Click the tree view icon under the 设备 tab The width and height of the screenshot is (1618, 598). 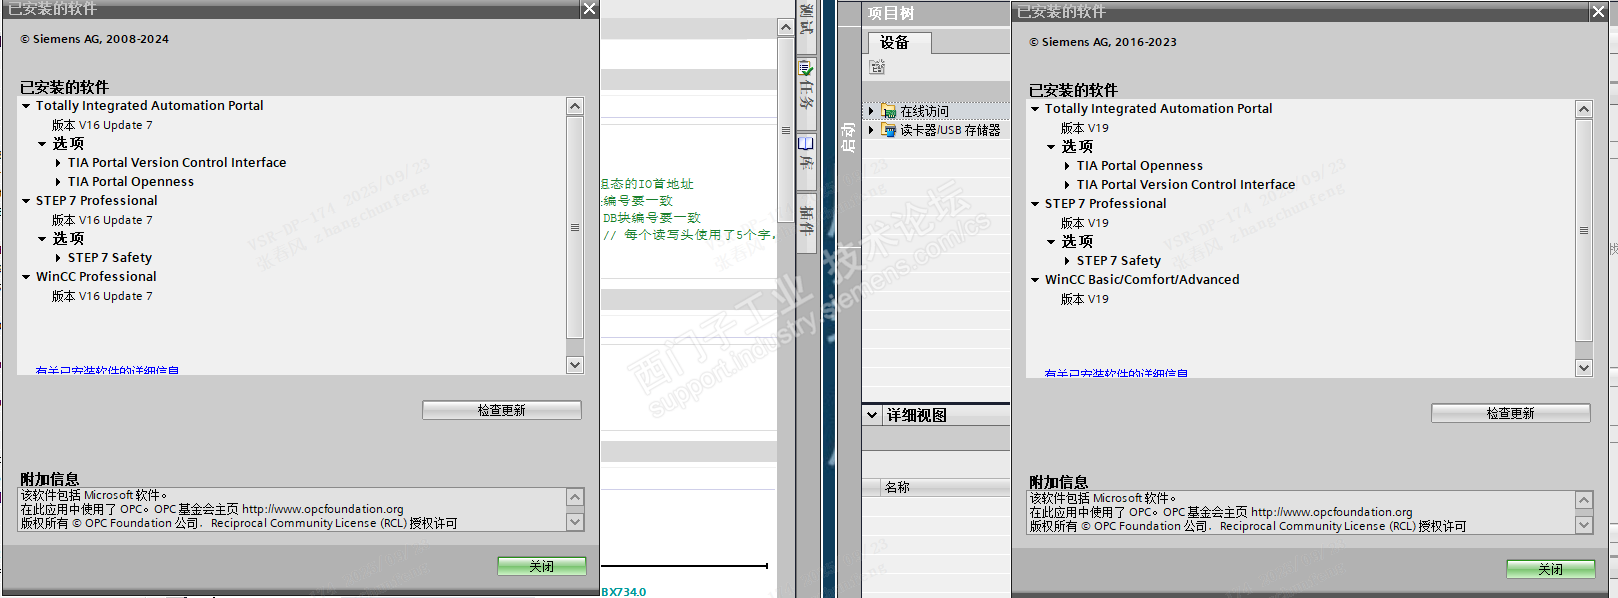877,67
